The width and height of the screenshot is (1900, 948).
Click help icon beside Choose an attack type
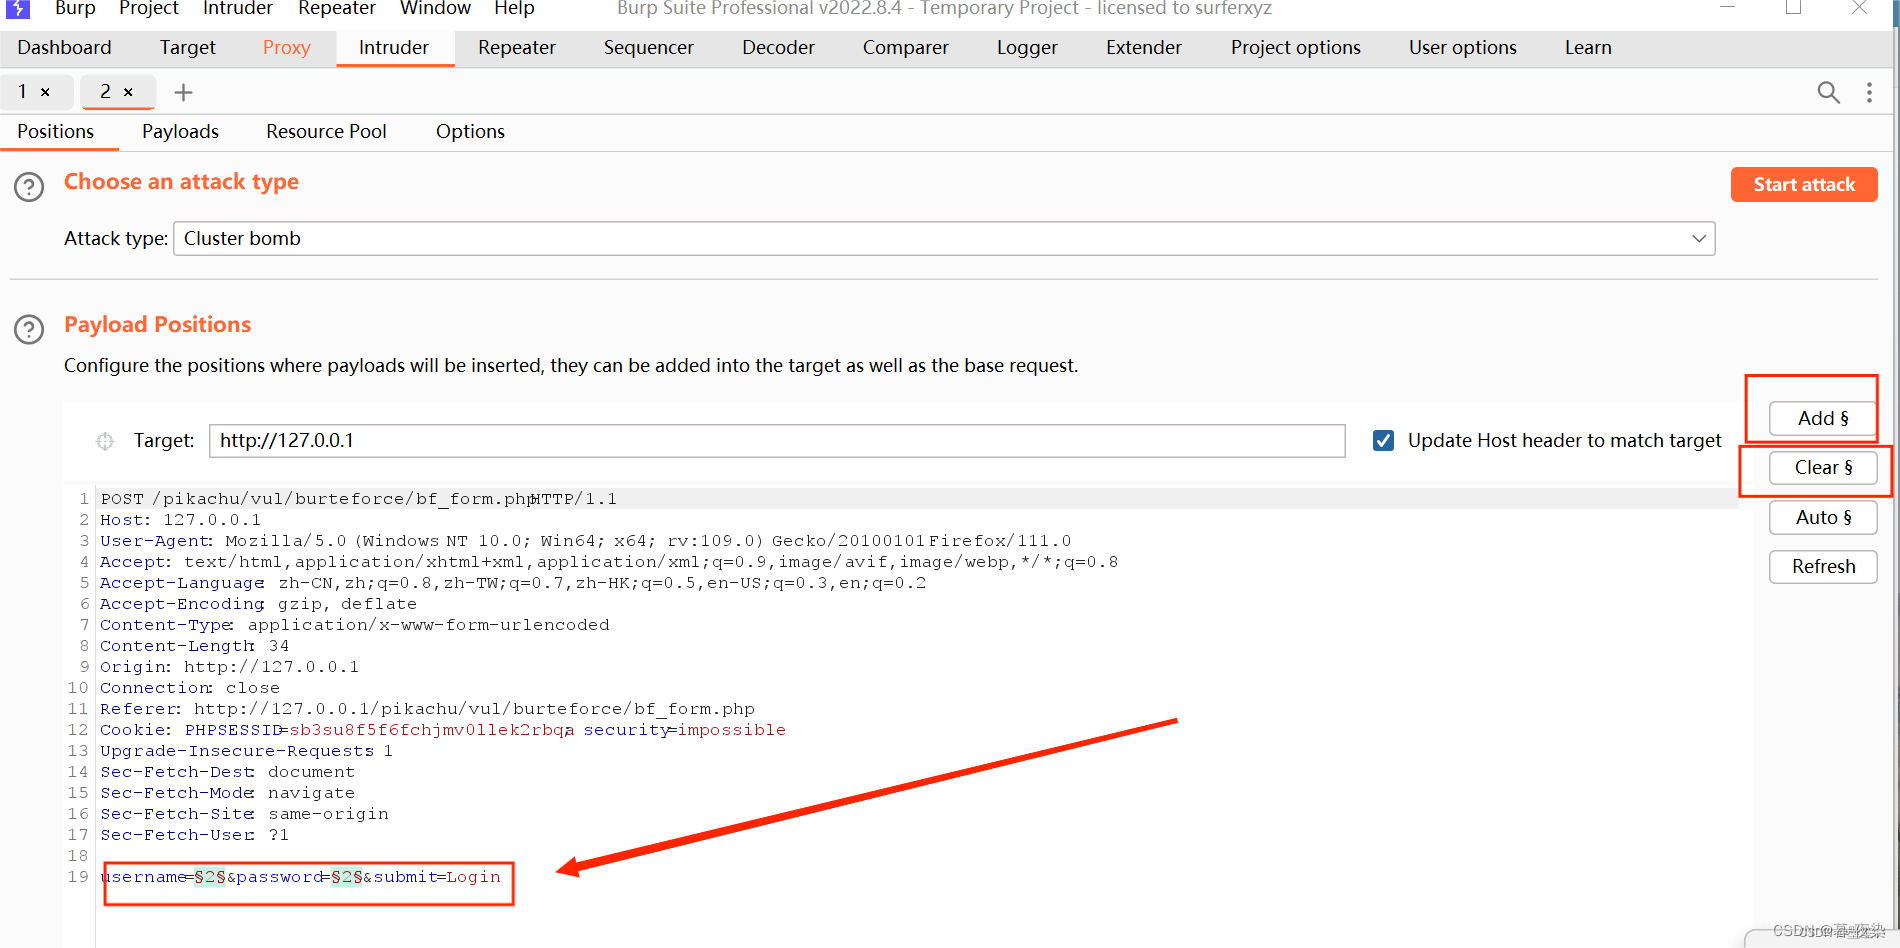pos(29,187)
